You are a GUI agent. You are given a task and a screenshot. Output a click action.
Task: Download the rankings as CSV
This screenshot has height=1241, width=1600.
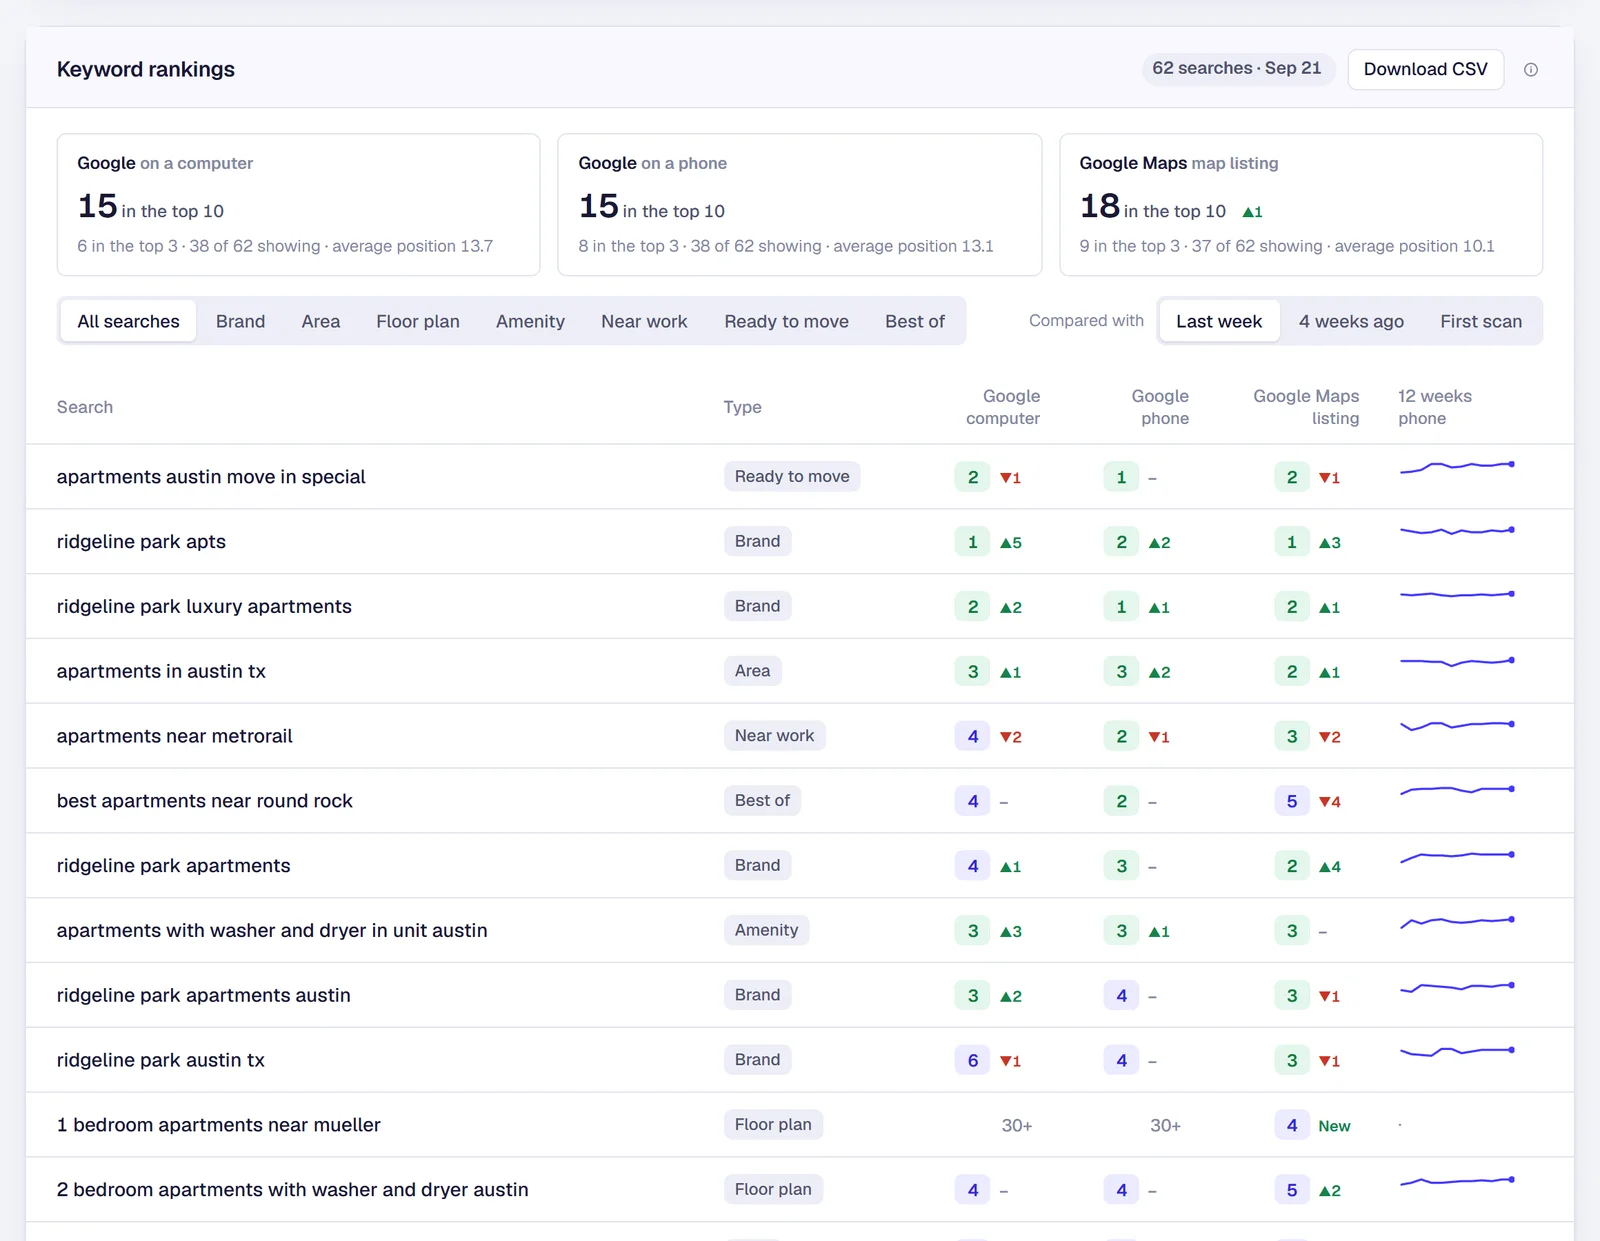click(x=1425, y=69)
